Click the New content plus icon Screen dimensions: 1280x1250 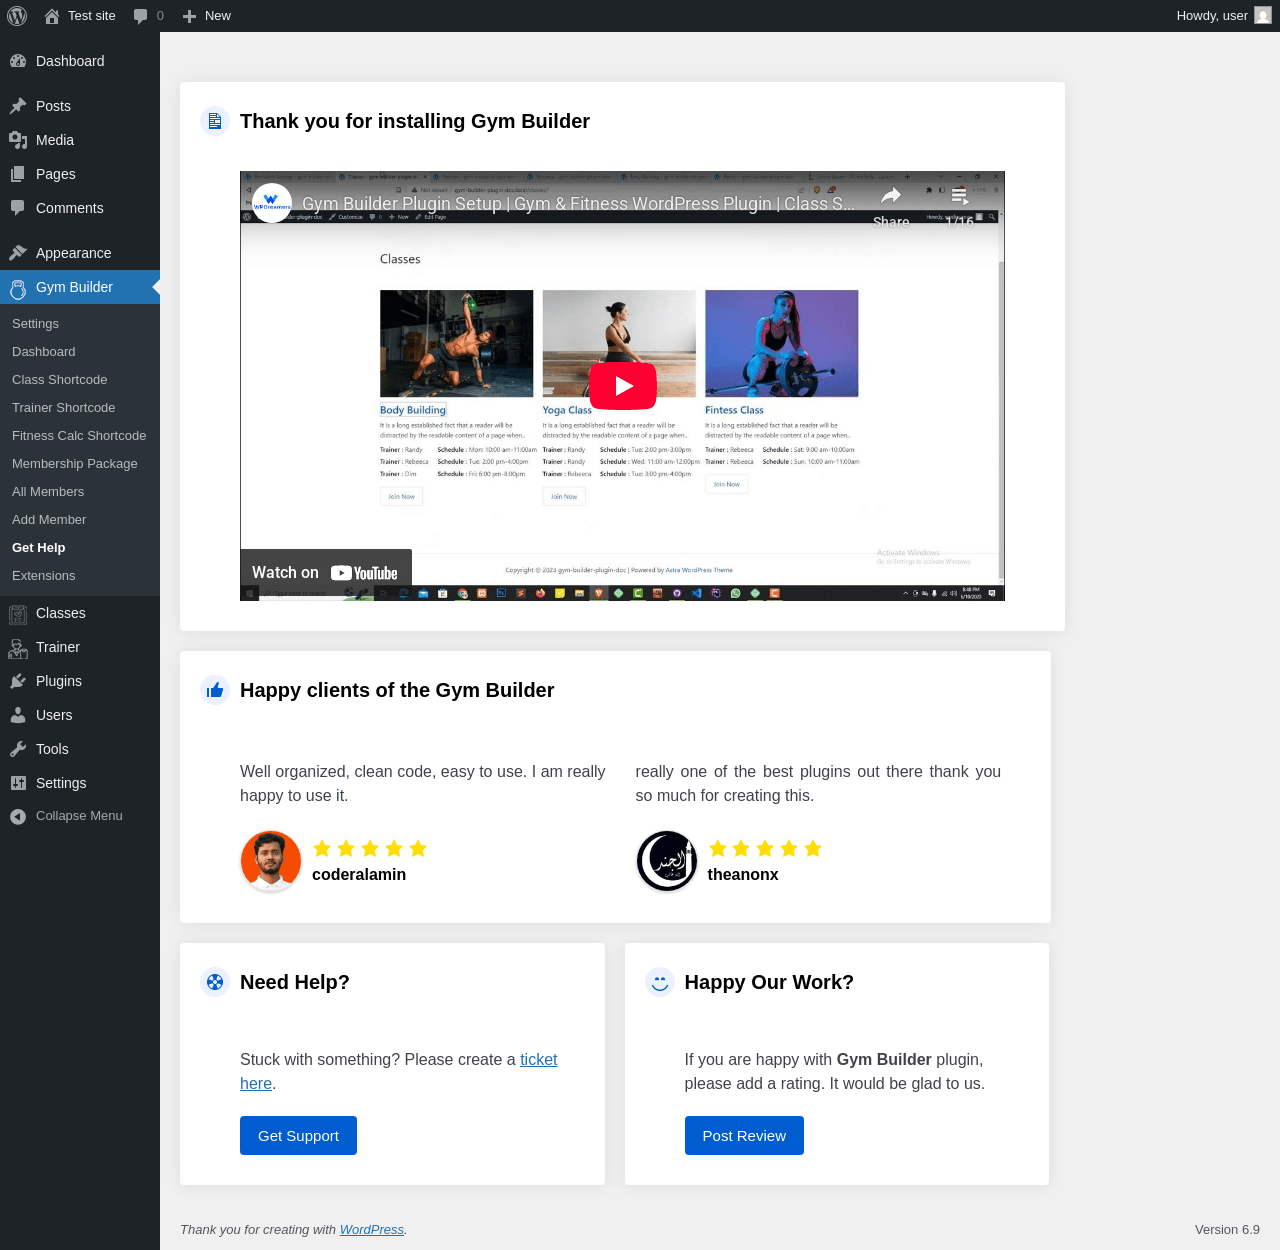pos(189,16)
